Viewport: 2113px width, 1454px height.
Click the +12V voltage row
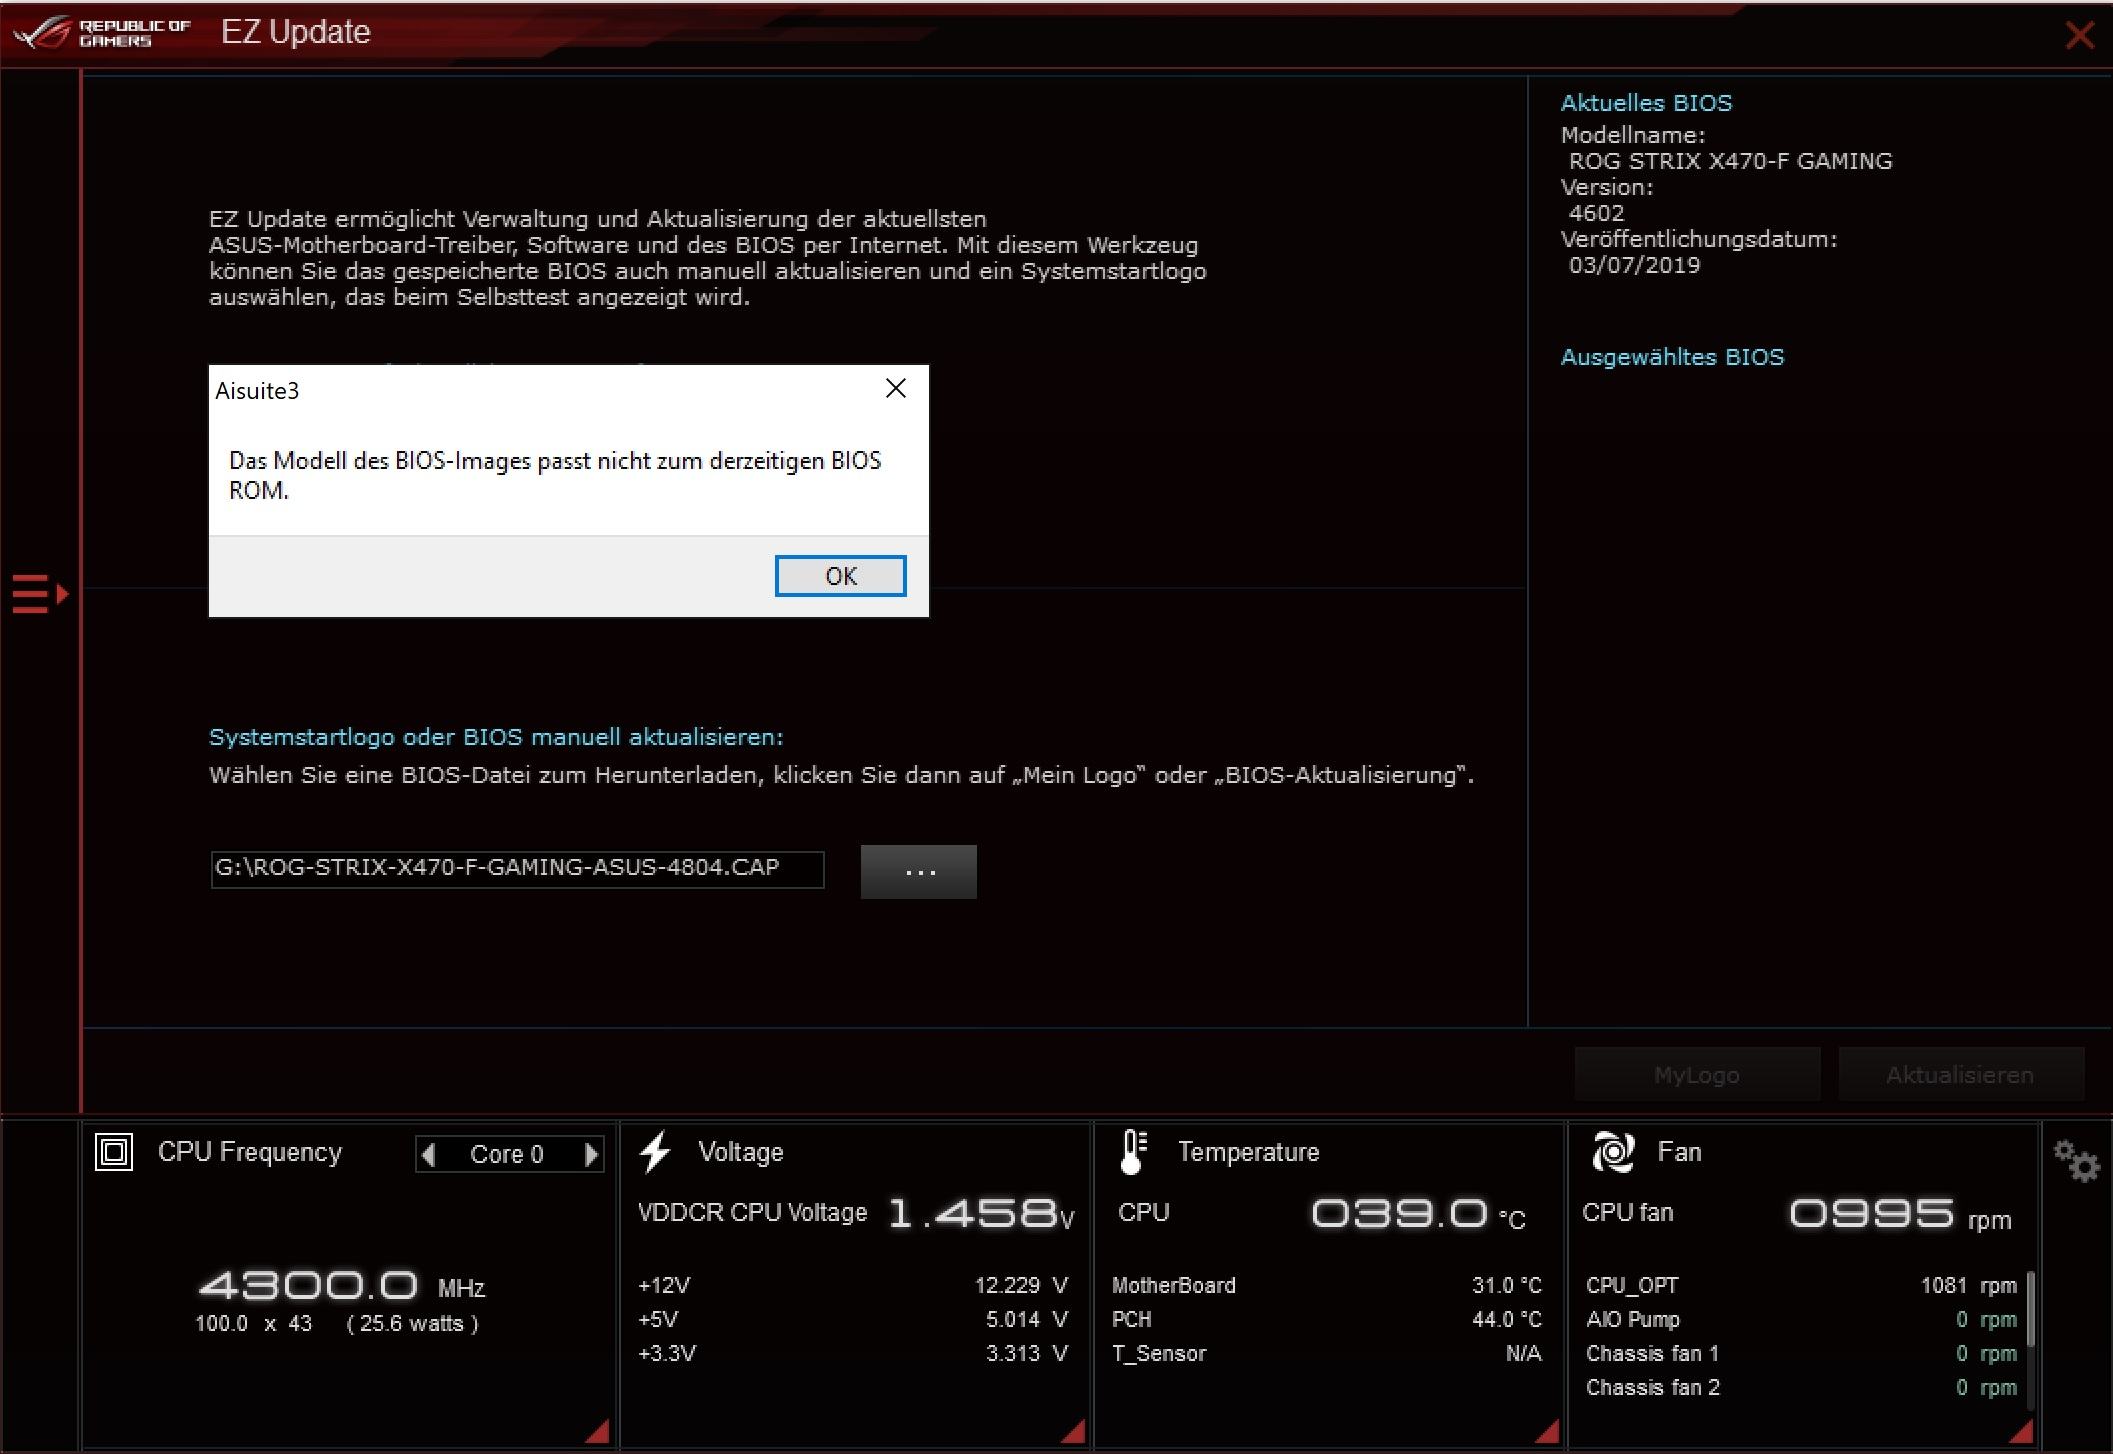(853, 1285)
